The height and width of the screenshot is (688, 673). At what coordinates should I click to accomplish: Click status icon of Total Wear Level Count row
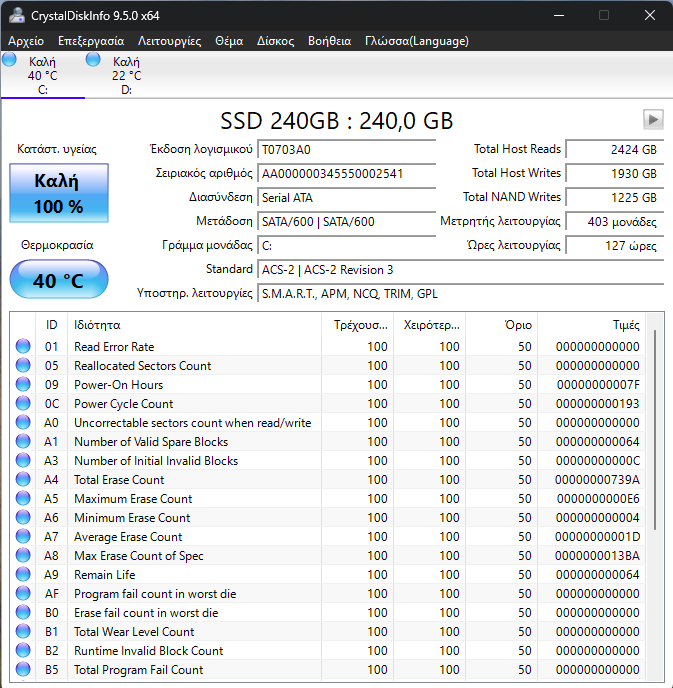[23, 631]
